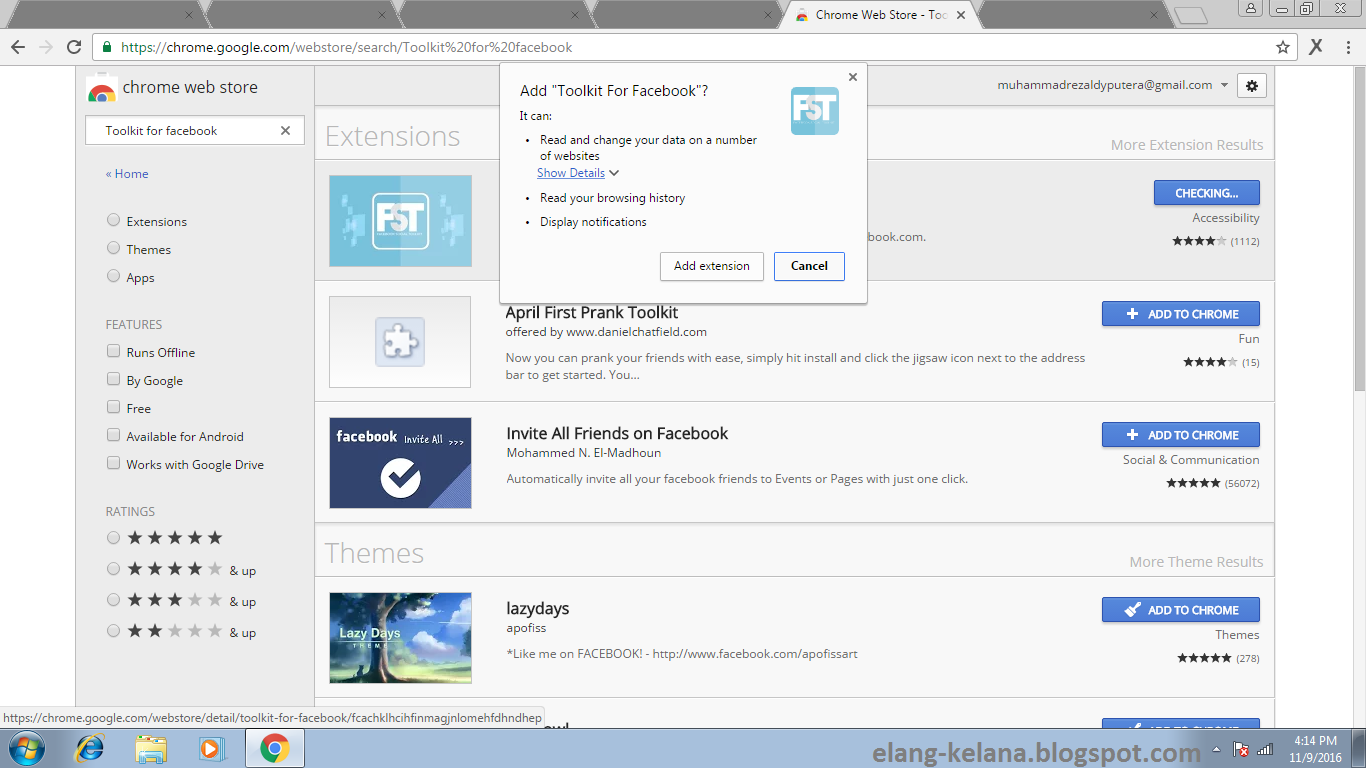The height and width of the screenshot is (768, 1366).
Task: Check Works with Google Drive filter
Action: coord(113,463)
